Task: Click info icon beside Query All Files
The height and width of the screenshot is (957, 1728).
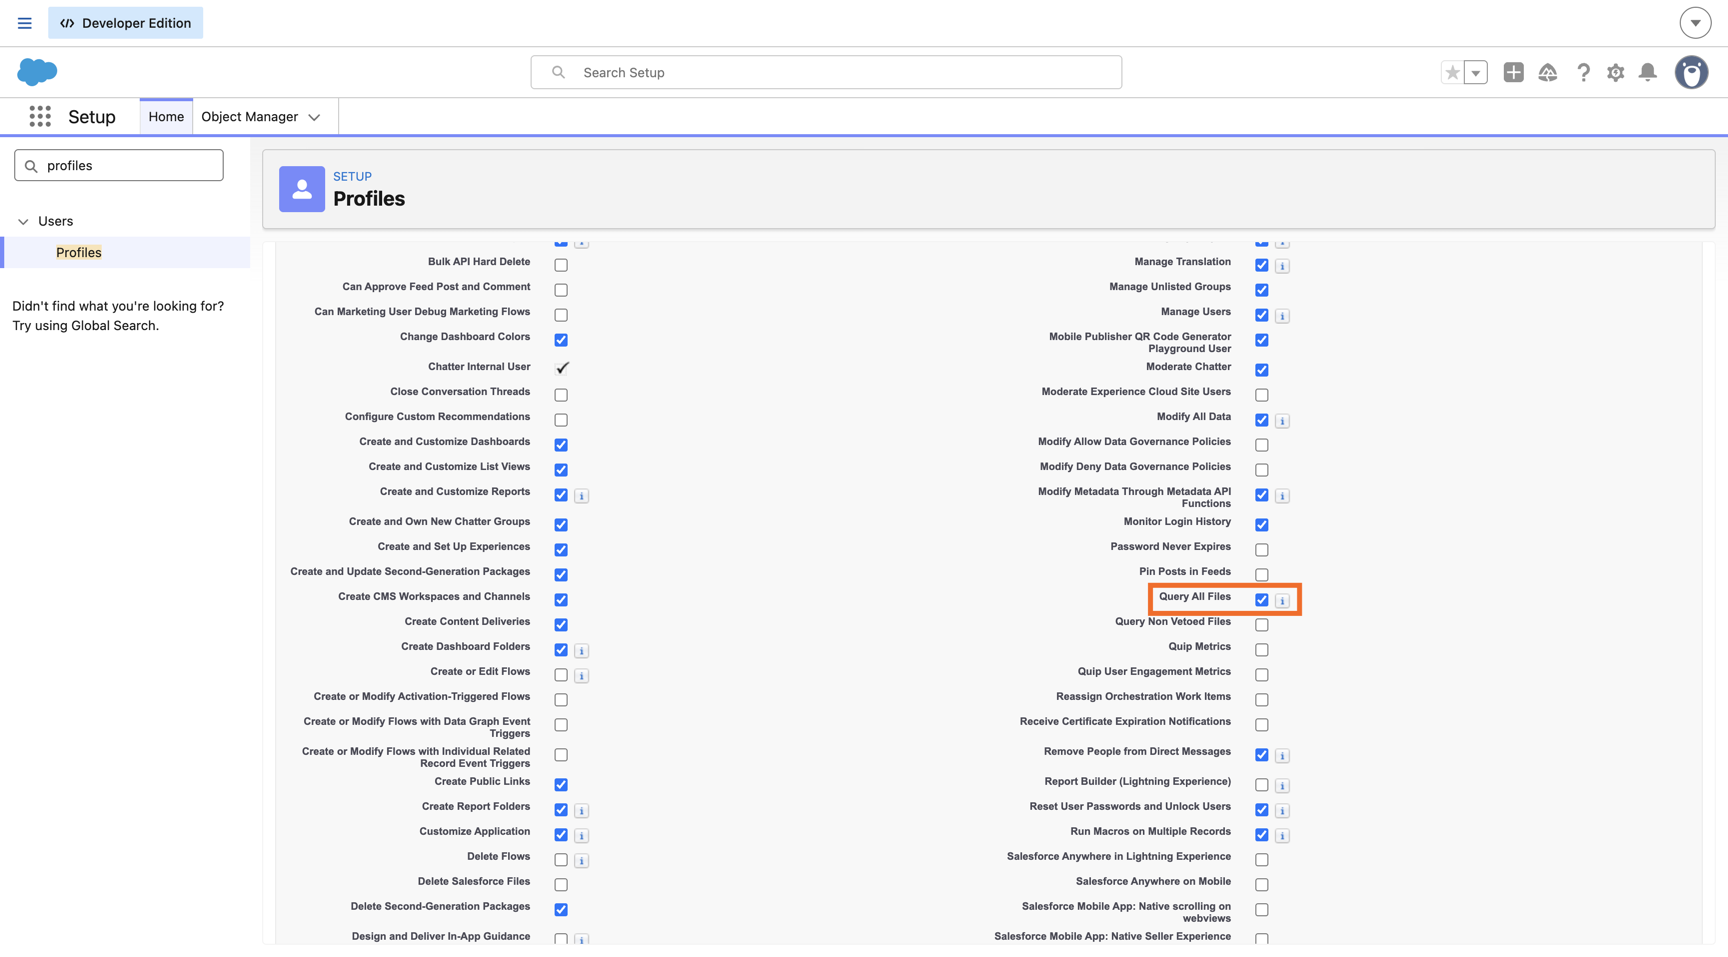Action: (x=1282, y=601)
